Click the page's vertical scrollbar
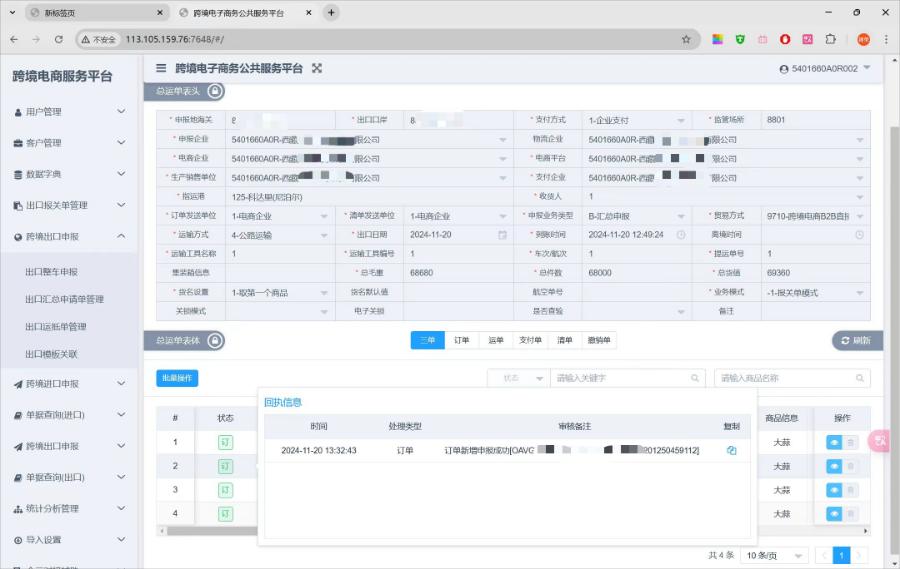 pyautogui.click(x=894, y=339)
